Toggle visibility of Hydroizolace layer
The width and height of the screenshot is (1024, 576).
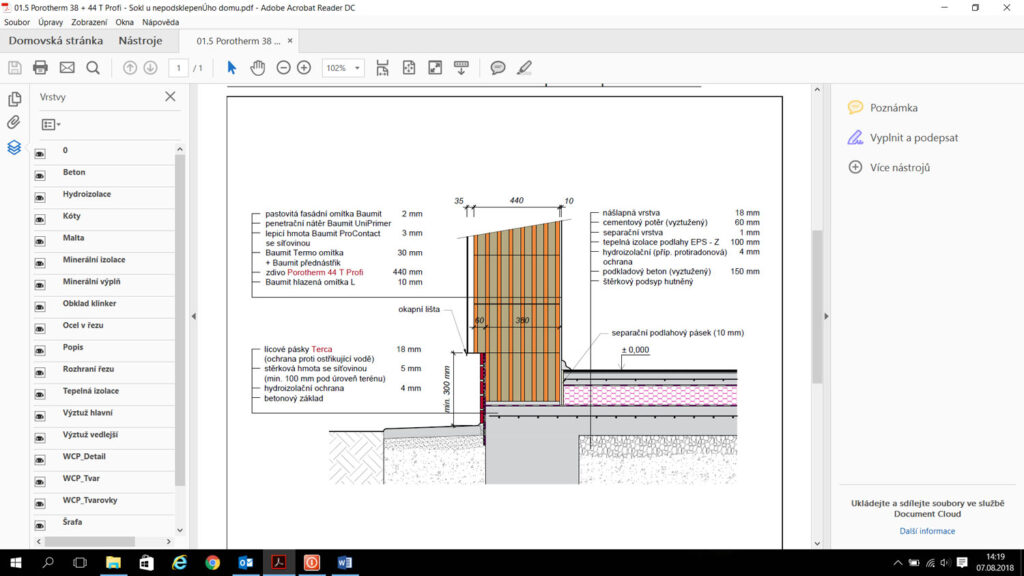tap(41, 197)
